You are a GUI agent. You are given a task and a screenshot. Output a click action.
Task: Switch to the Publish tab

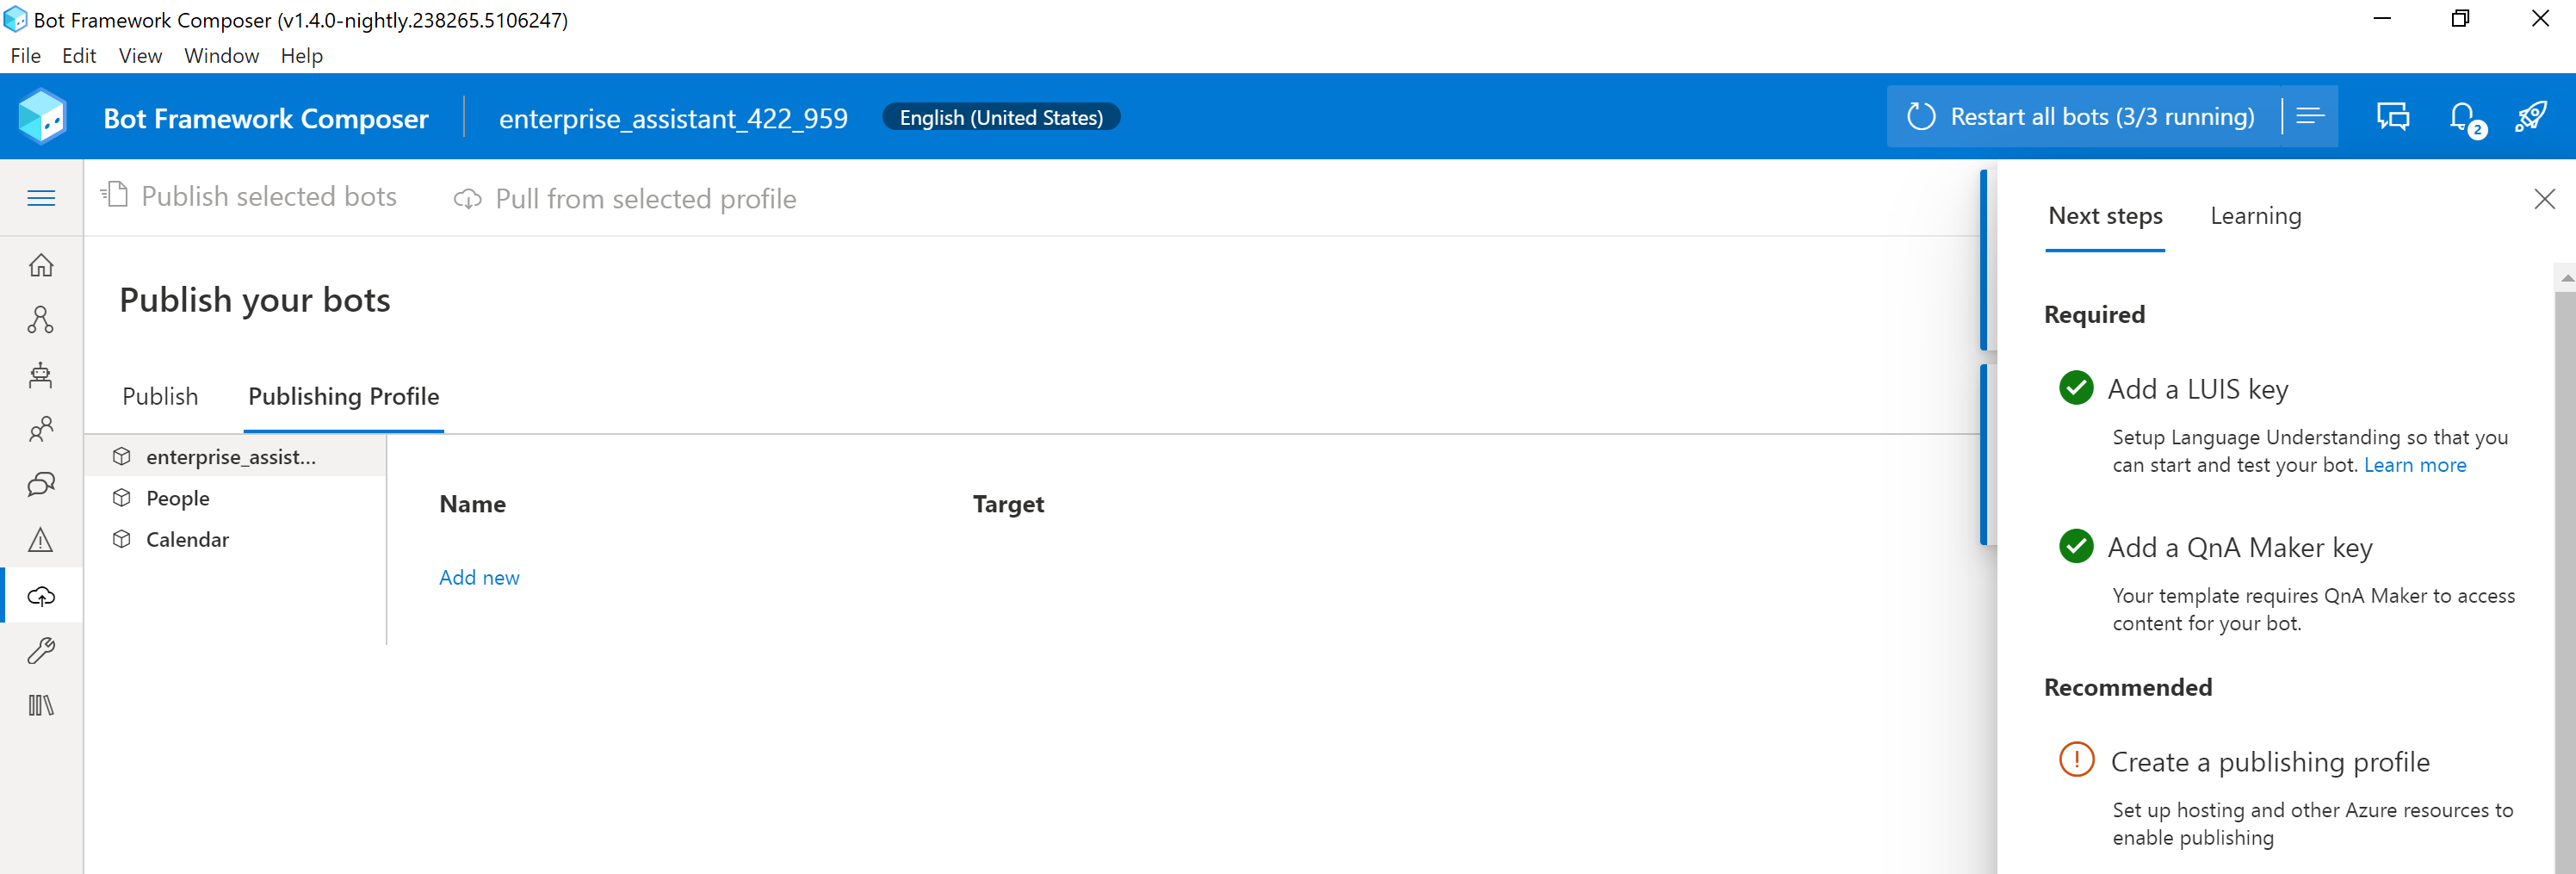(x=159, y=396)
